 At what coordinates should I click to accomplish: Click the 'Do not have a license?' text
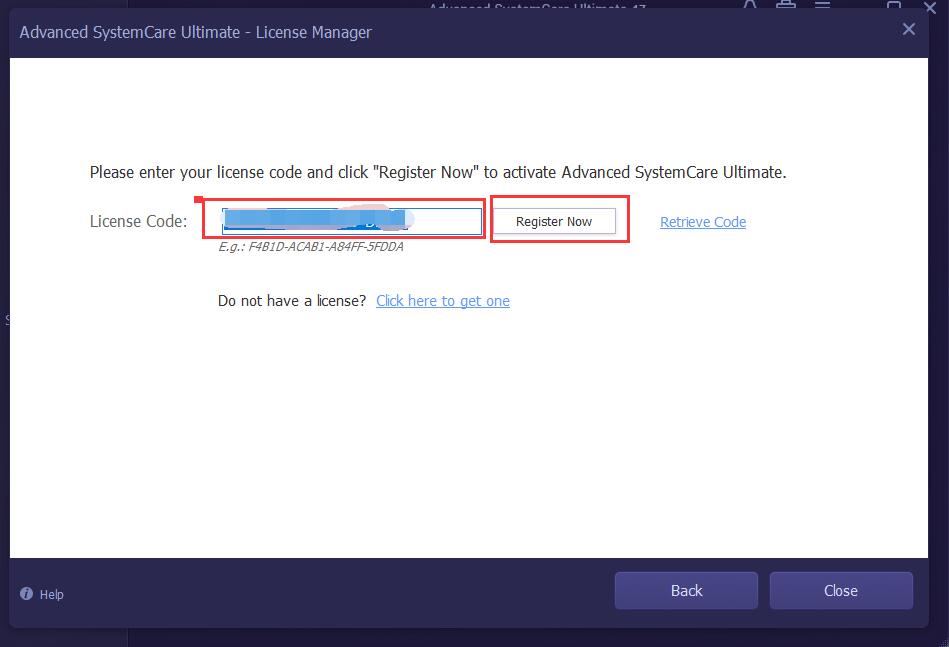coord(292,301)
